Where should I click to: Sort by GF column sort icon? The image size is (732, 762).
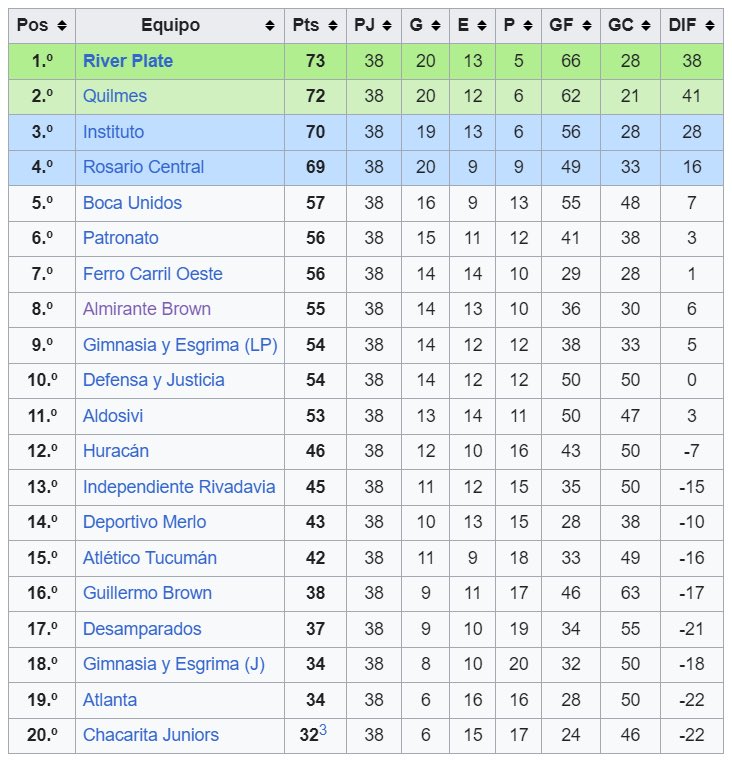587,26
